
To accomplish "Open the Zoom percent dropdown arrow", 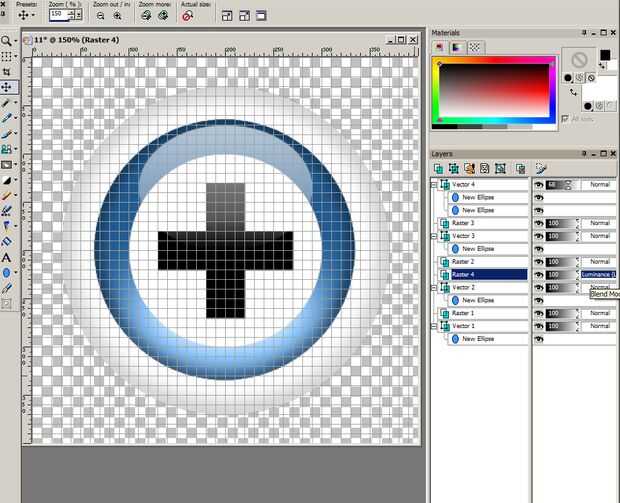I will point(79,15).
